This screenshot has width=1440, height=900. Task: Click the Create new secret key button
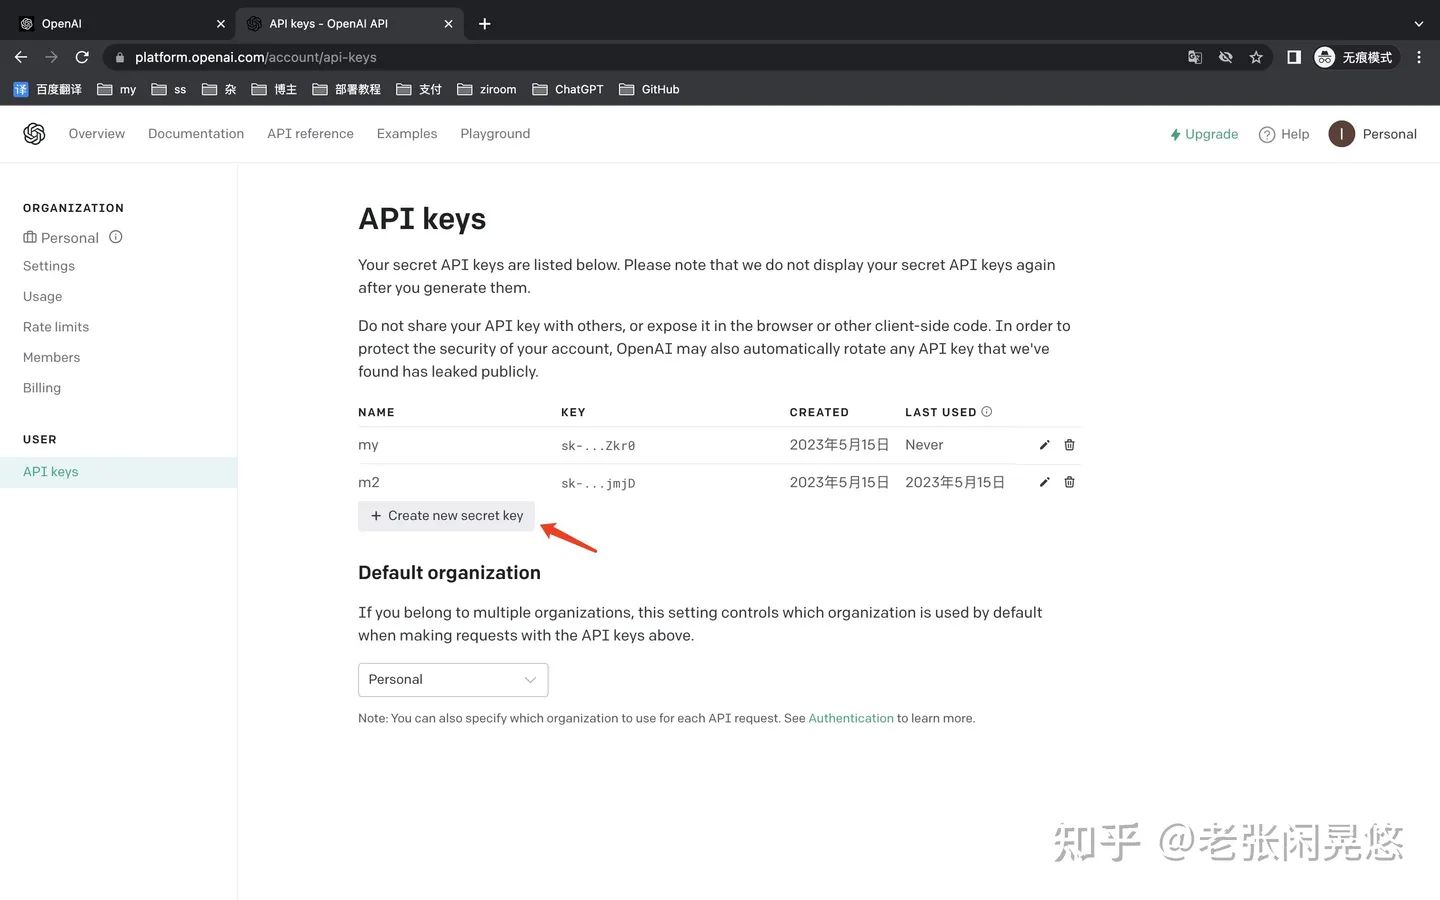click(446, 515)
